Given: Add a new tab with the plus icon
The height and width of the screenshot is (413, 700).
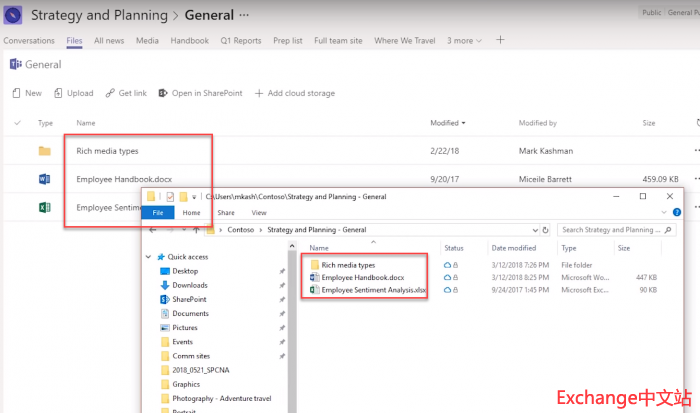Looking at the screenshot, I should pyautogui.click(x=501, y=41).
